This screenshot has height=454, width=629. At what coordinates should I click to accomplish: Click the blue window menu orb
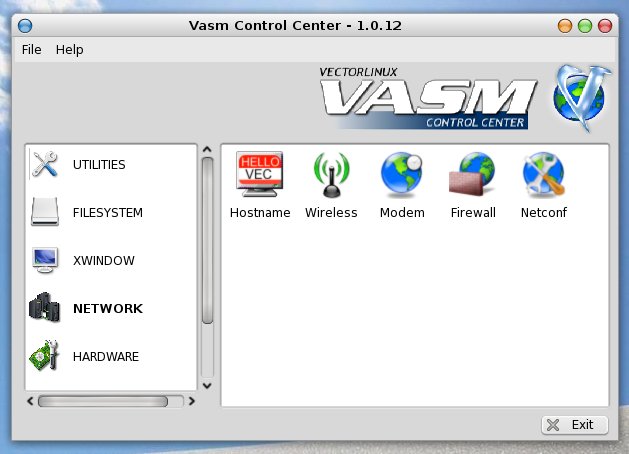click(x=25, y=26)
